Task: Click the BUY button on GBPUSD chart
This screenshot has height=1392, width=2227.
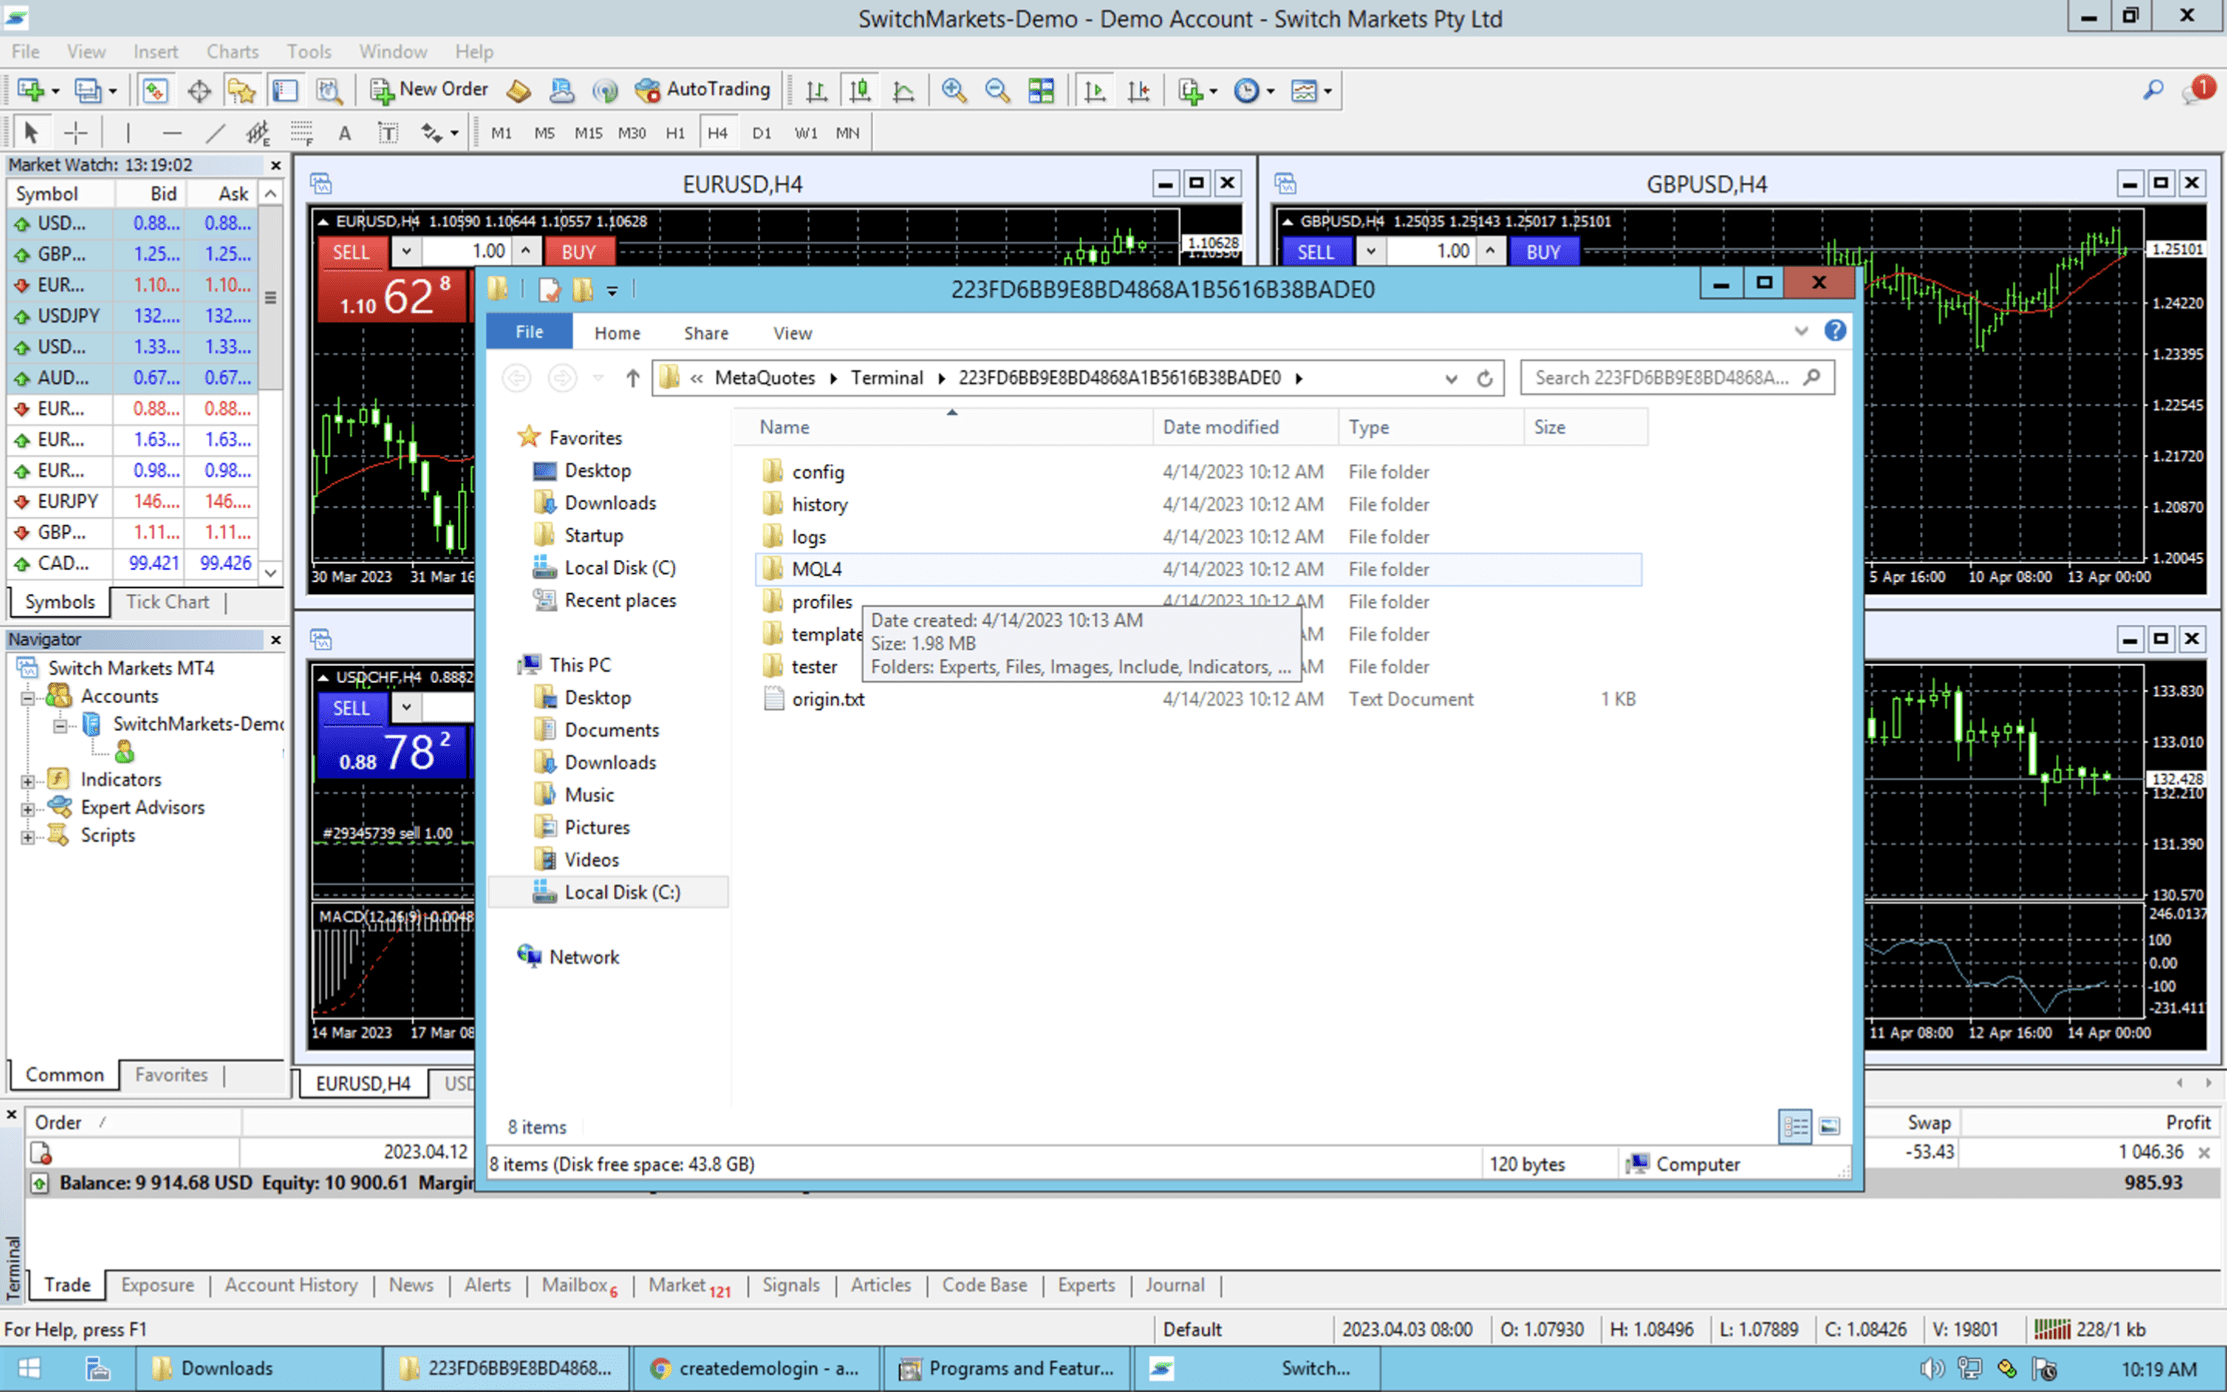Action: tap(1542, 250)
